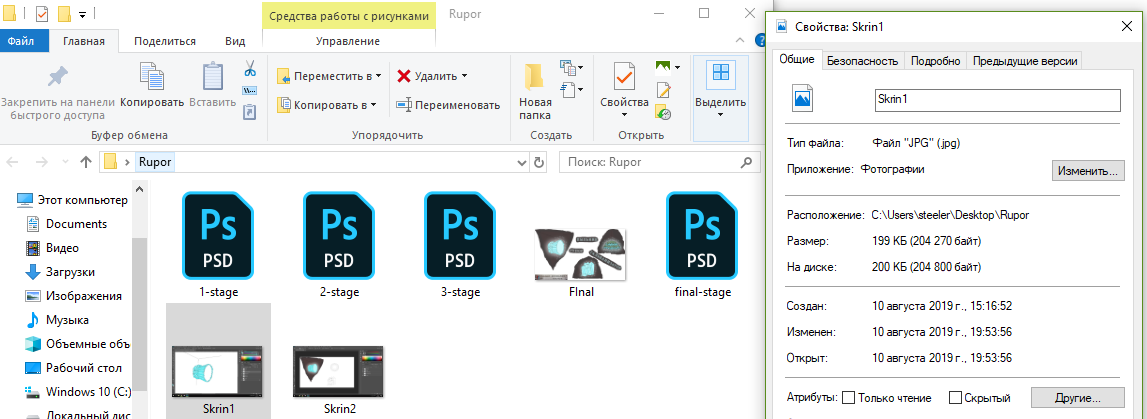Viewport: 1147px width, 419px height.
Task: Click the Rupor address bar path
Action: pos(154,162)
